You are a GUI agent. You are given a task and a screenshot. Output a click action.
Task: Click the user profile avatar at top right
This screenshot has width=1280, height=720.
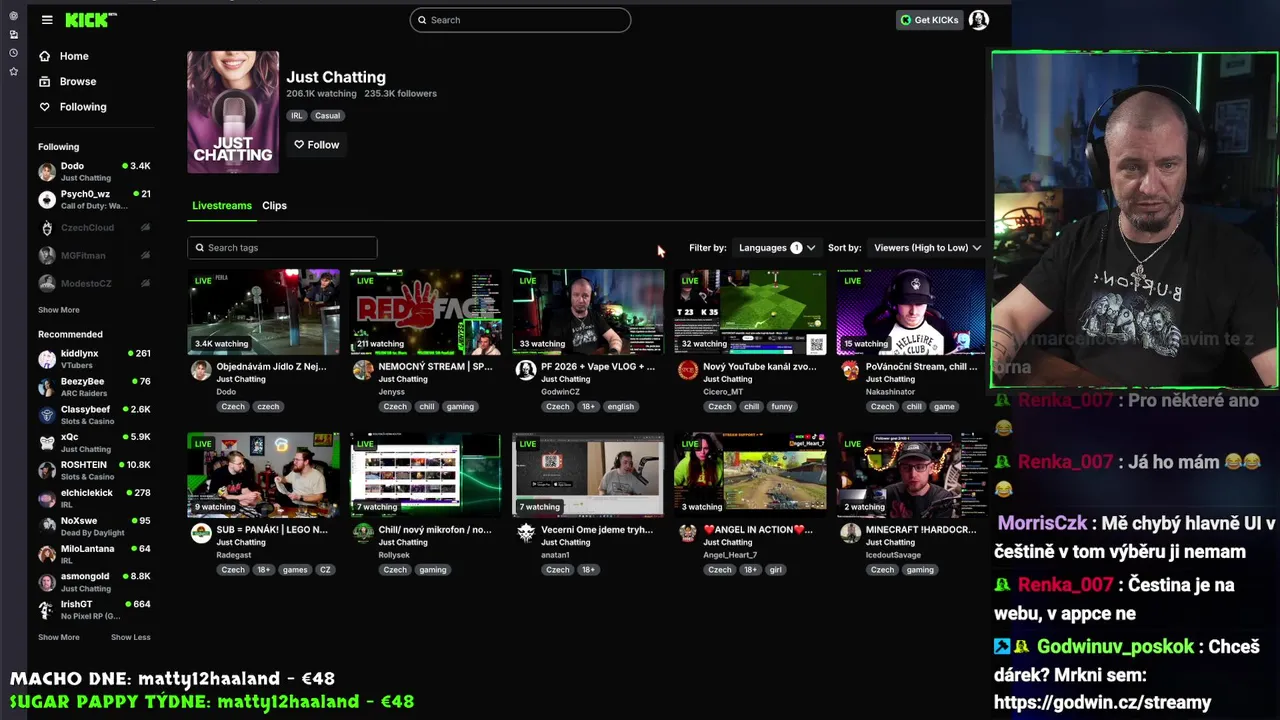[978, 20]
